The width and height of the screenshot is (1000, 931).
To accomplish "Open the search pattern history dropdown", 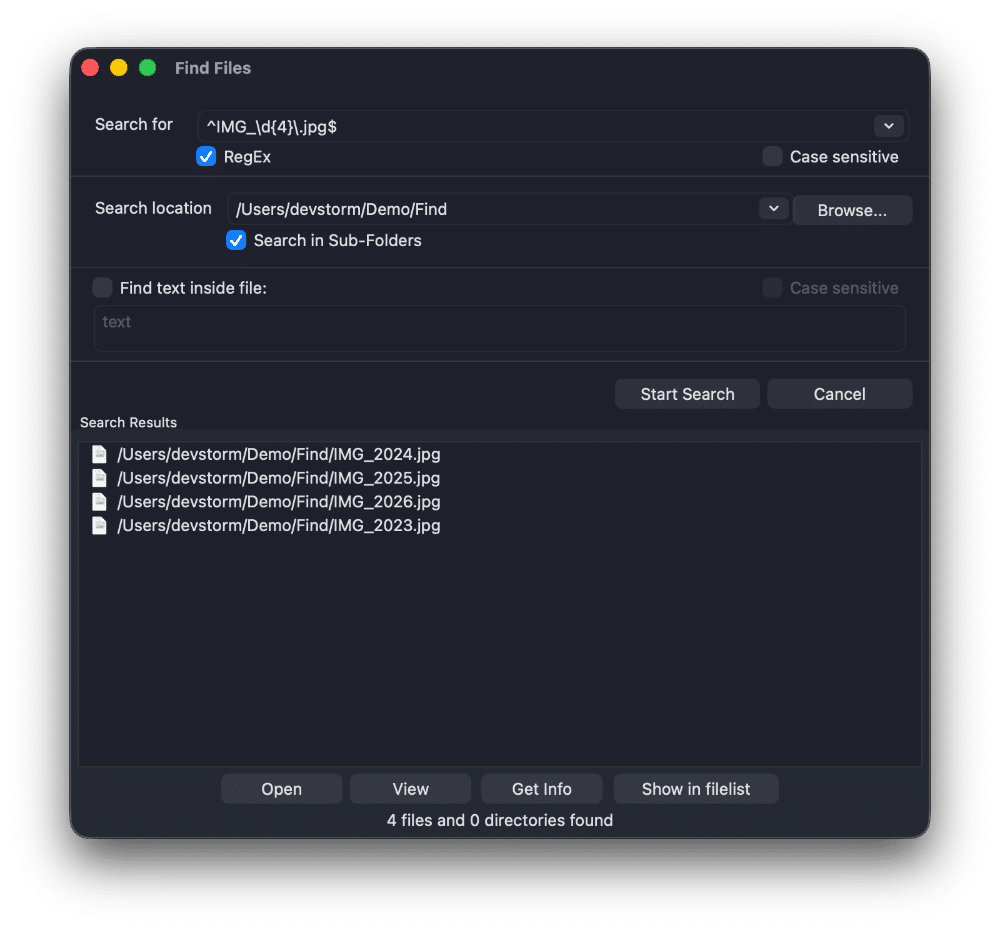I will (888, 125).
